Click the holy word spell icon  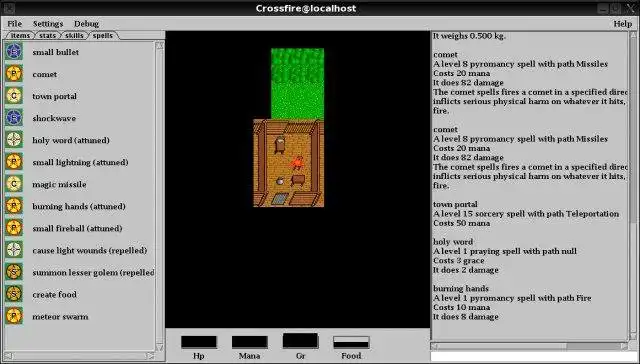[x=14, y=140]
